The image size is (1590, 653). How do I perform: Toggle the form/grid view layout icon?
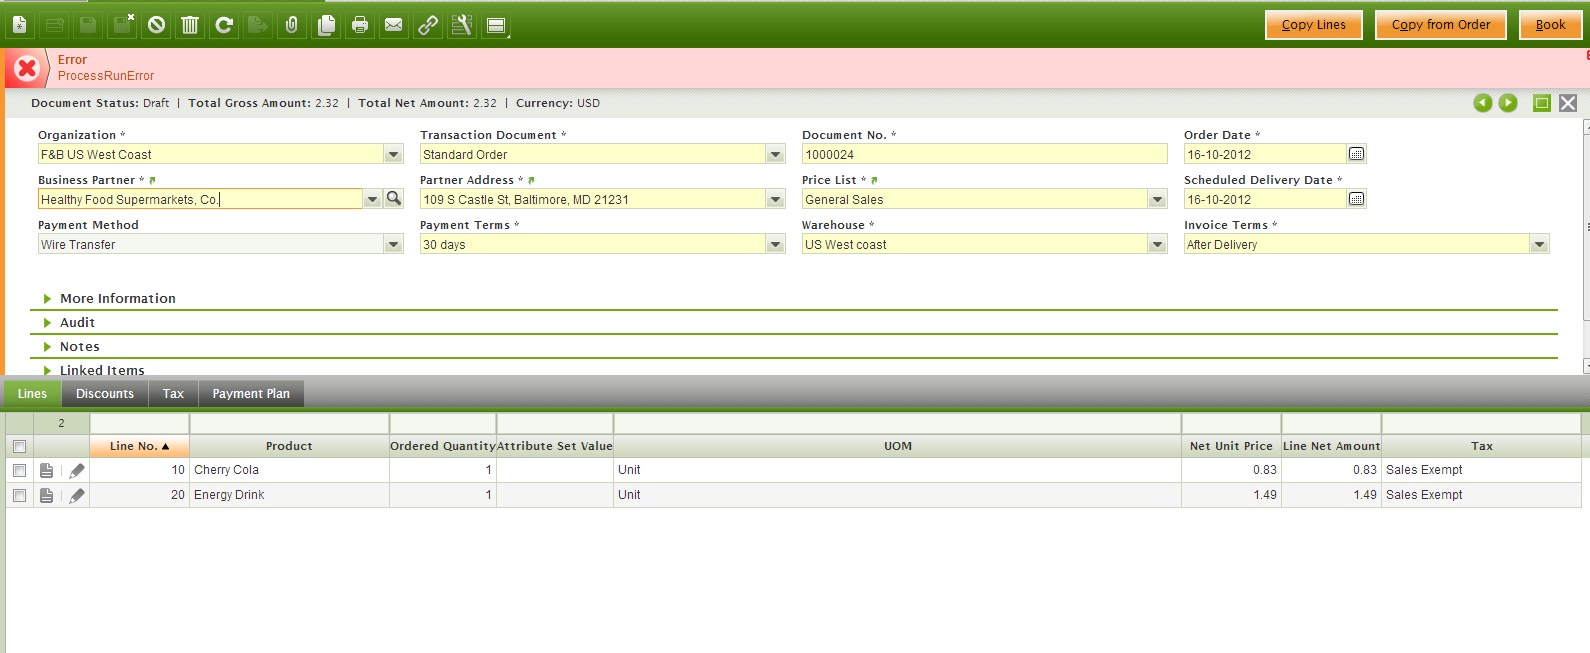496,25
